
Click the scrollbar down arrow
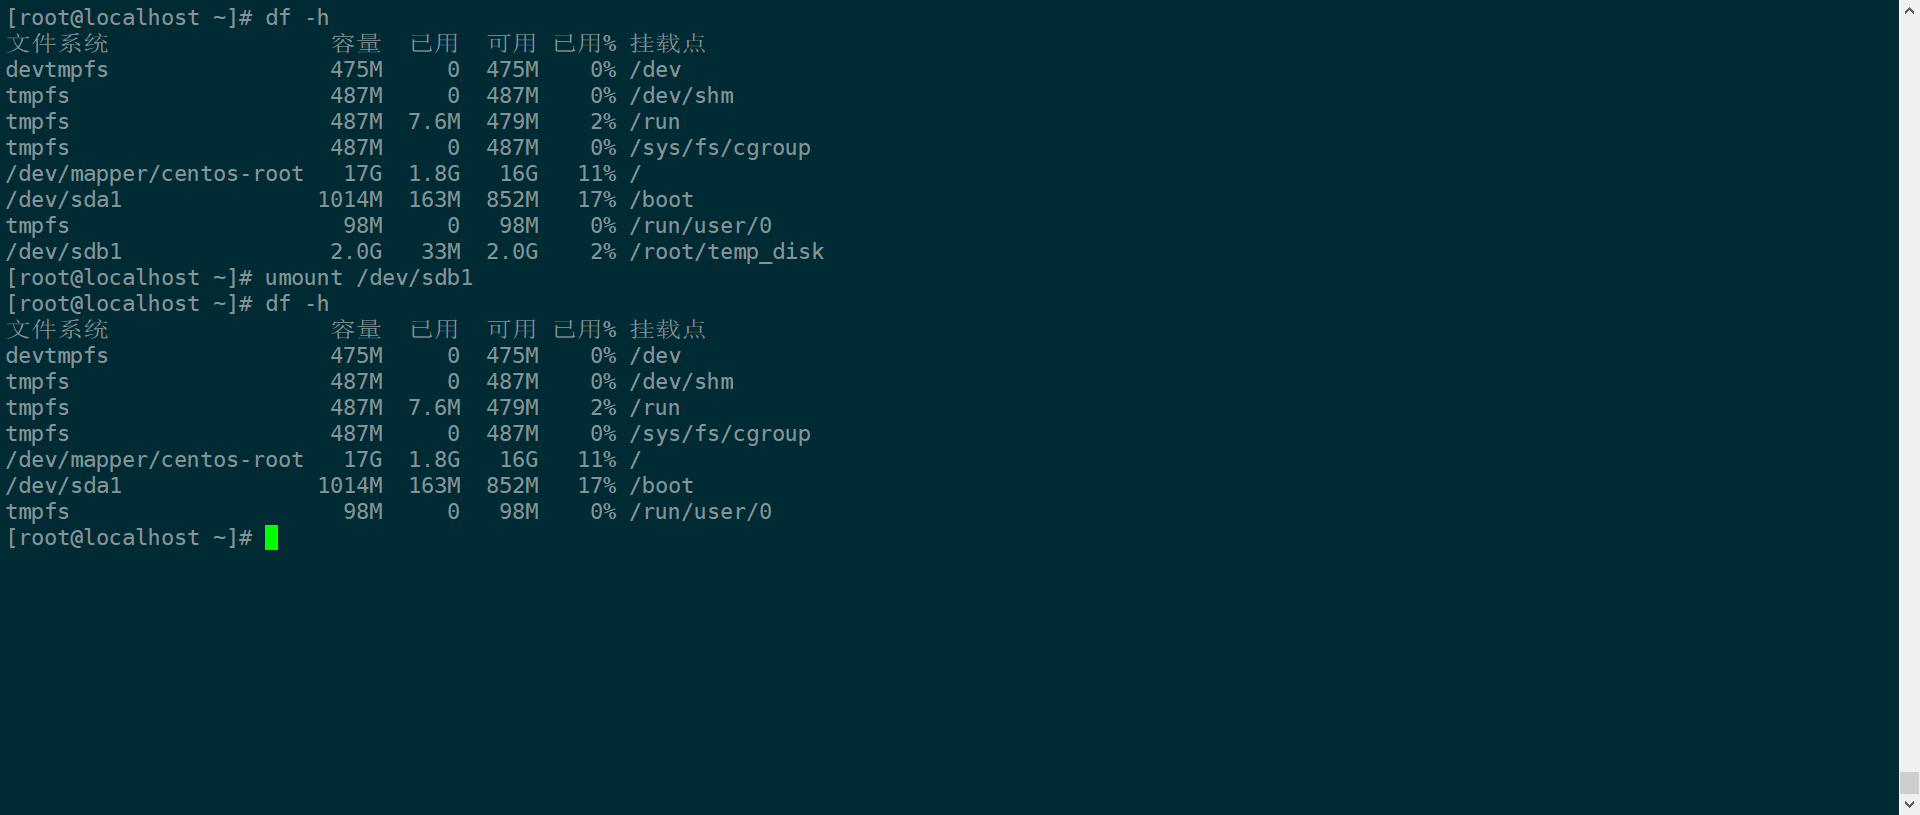(1909, 805)
